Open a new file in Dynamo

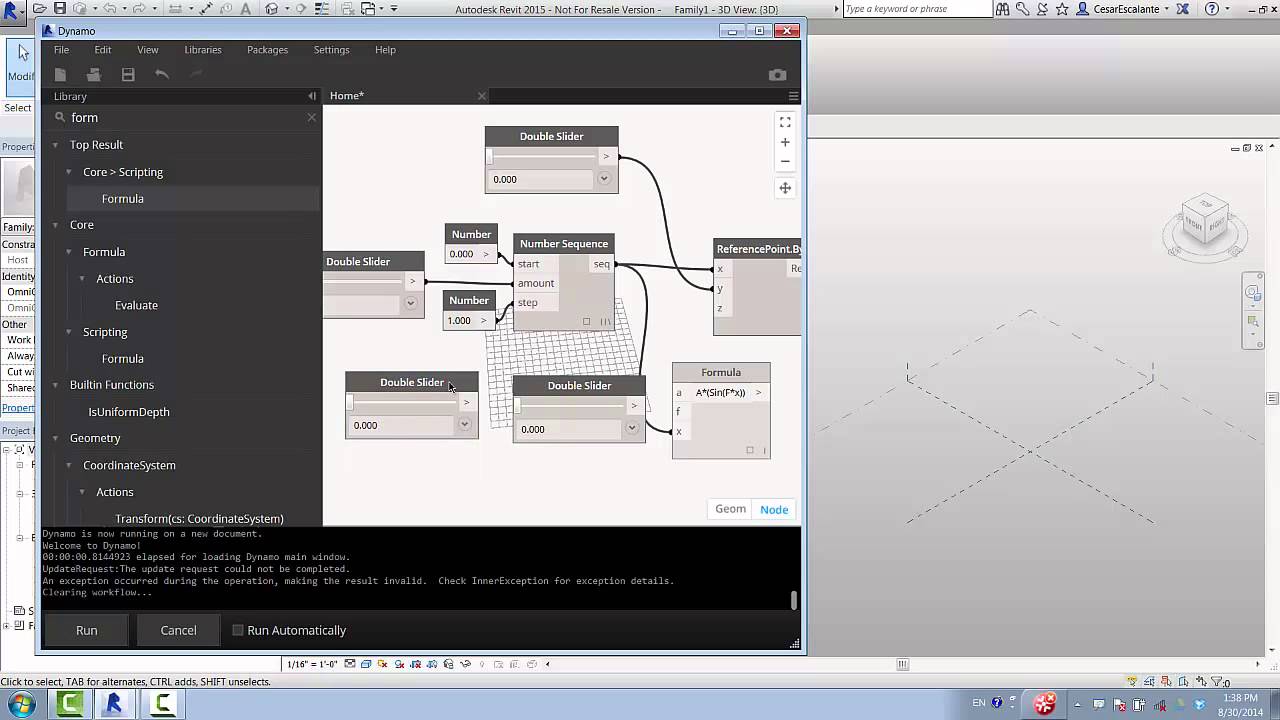[60, 74]
